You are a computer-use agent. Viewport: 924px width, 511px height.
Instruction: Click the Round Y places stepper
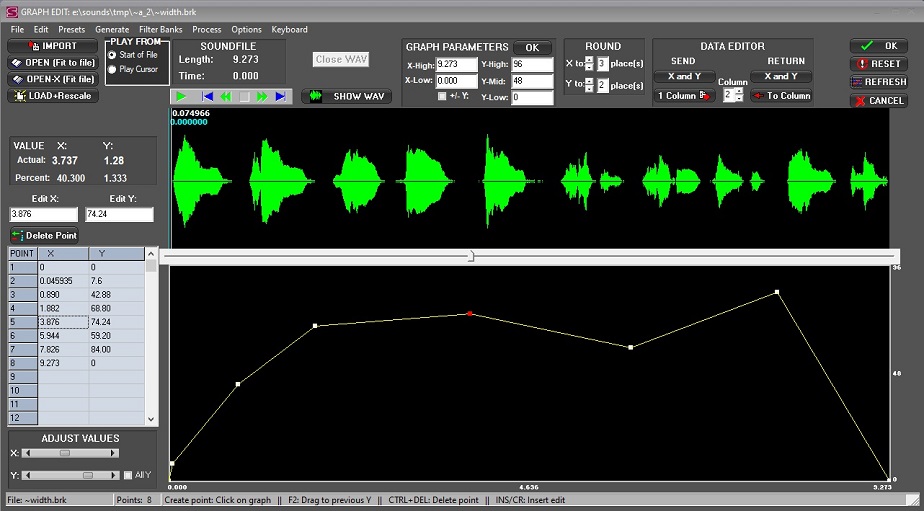coord(589,85)
